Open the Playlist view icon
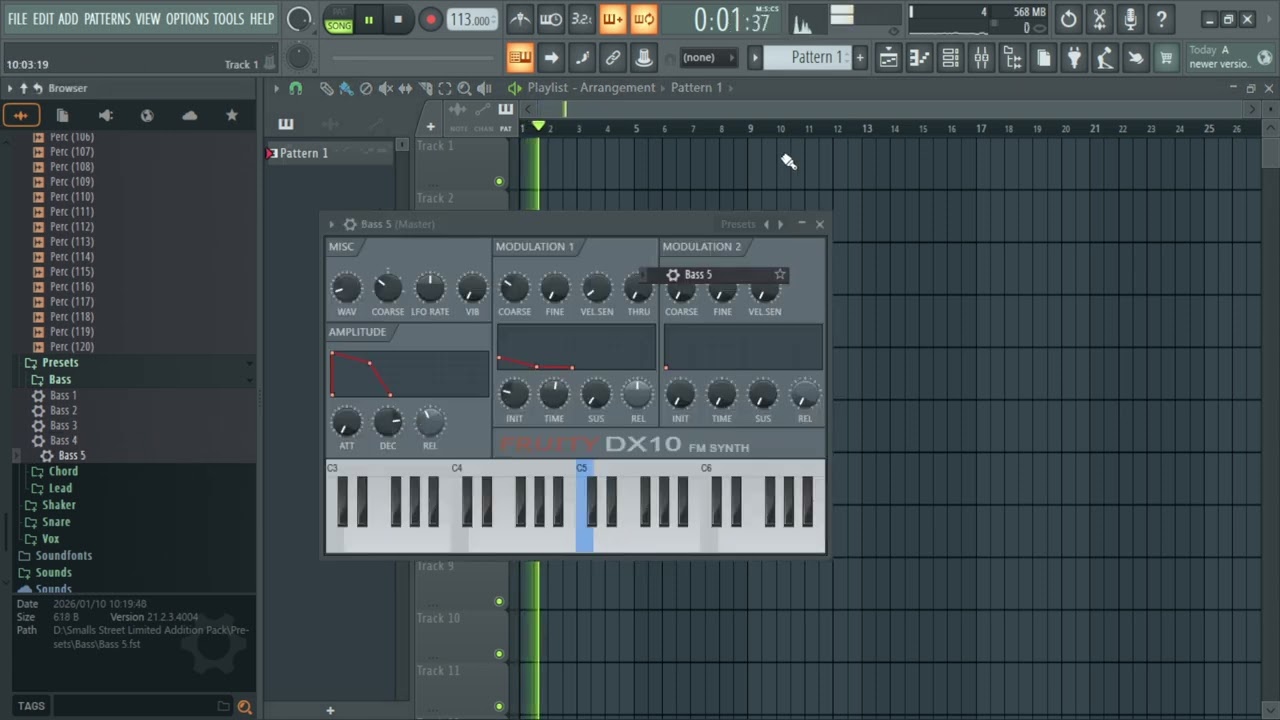This screenshot has width=1280, height=720. pyautogui.click(x=889, y=58)
